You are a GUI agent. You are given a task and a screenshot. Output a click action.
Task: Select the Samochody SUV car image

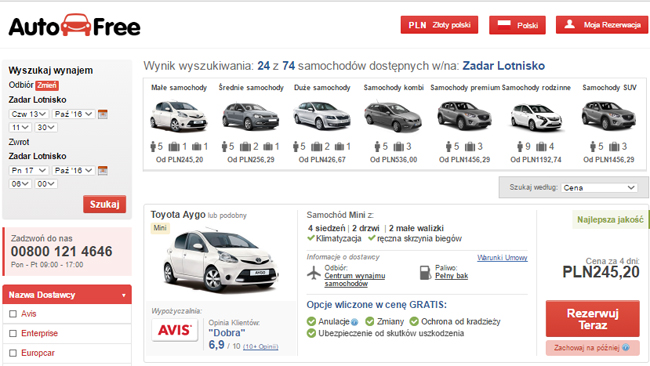608,116
